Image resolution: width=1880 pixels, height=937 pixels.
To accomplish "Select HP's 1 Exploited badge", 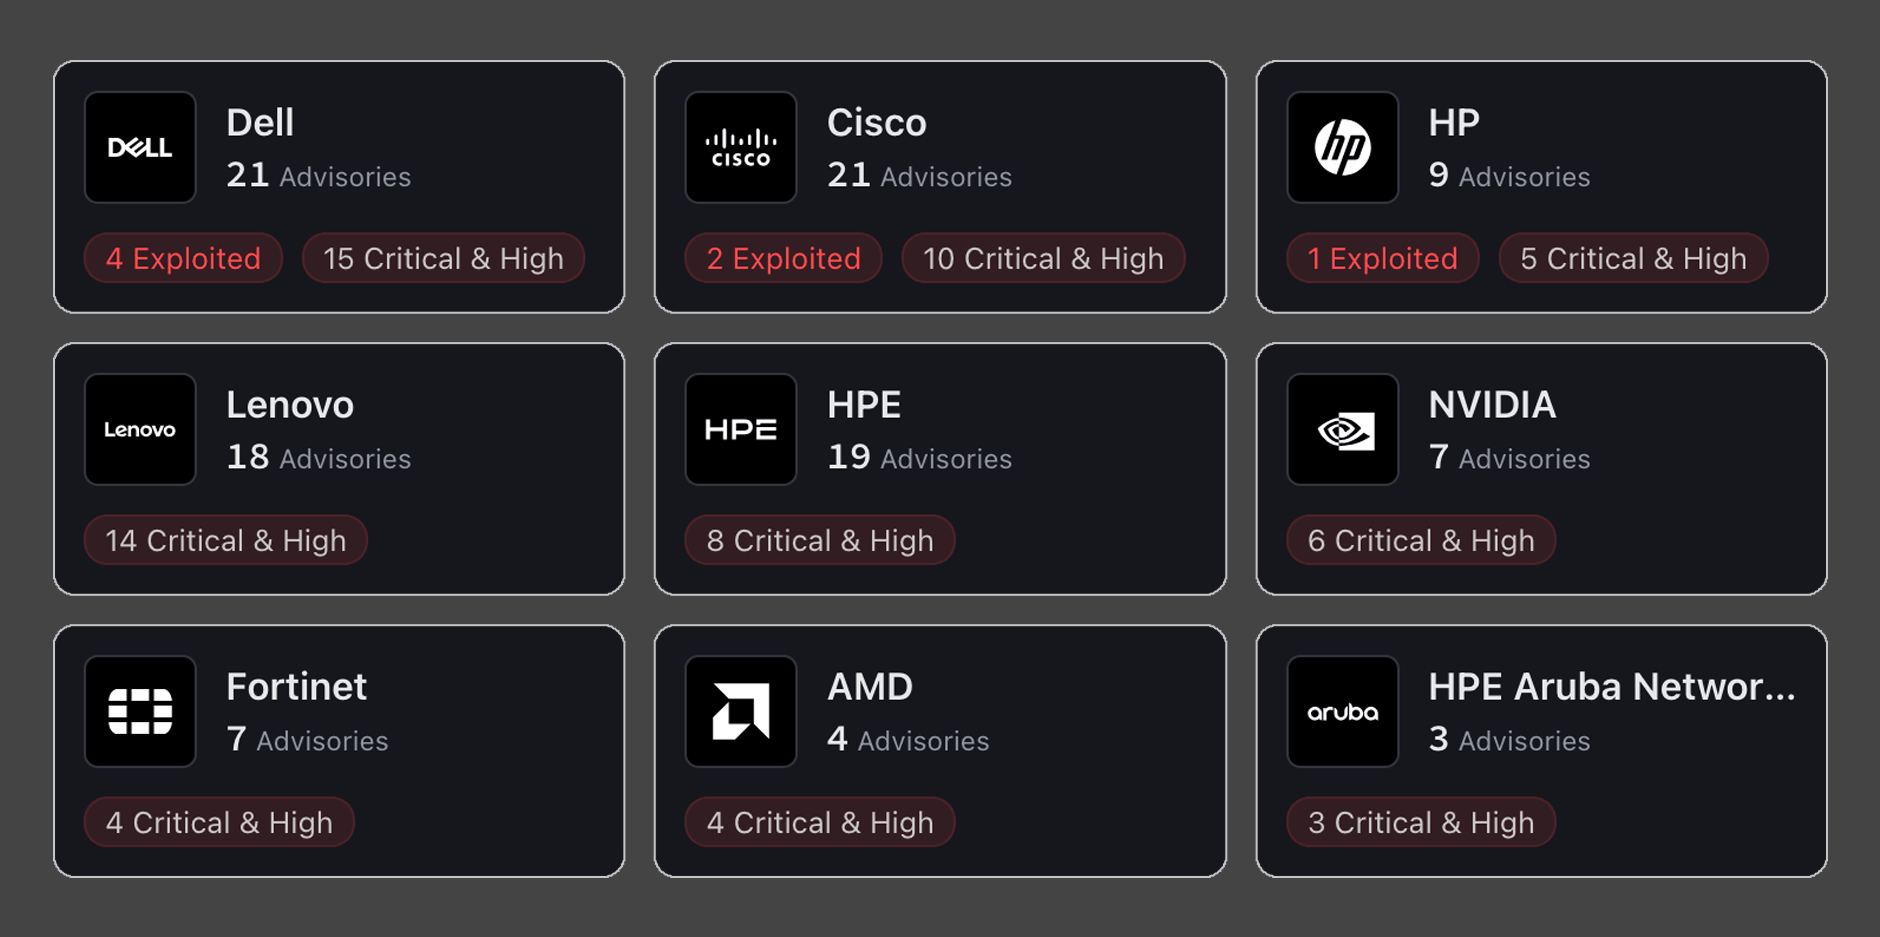I will [x=1382, y=258].
